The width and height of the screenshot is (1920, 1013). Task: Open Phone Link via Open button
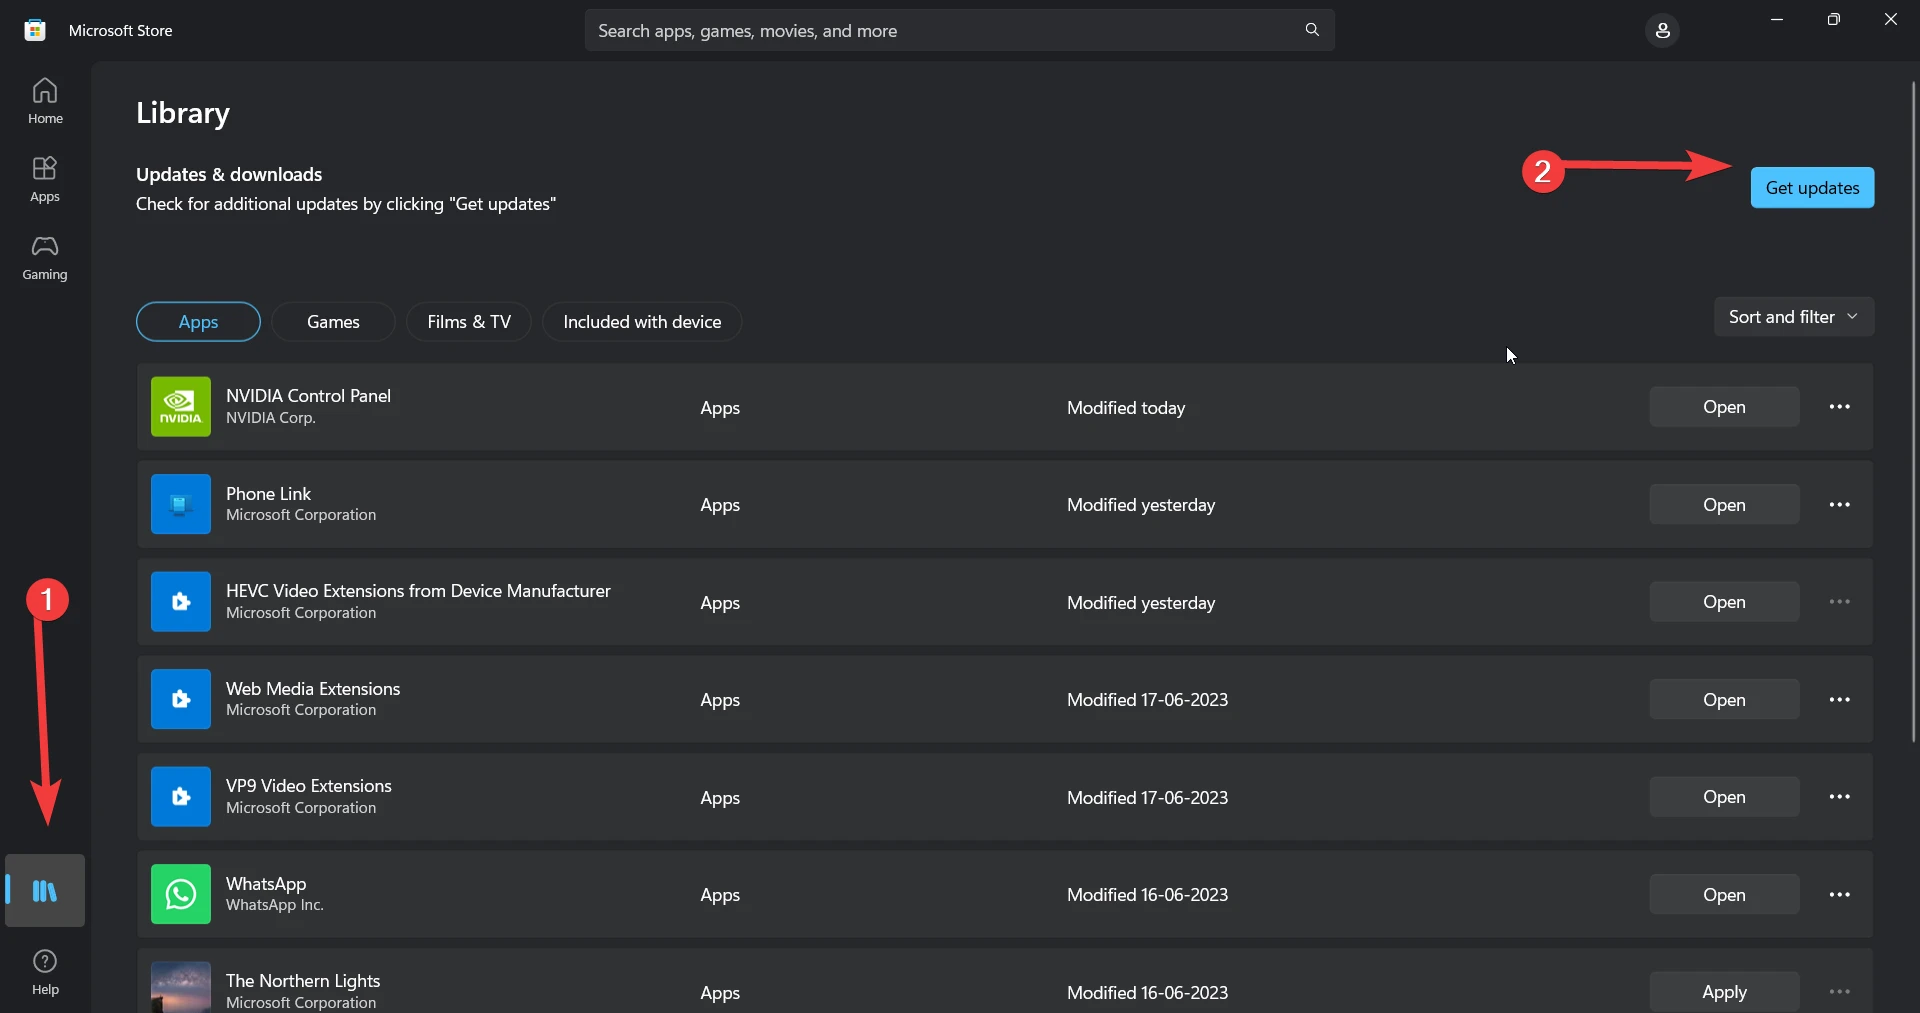pyautogui.click(x=1724, y=505)
